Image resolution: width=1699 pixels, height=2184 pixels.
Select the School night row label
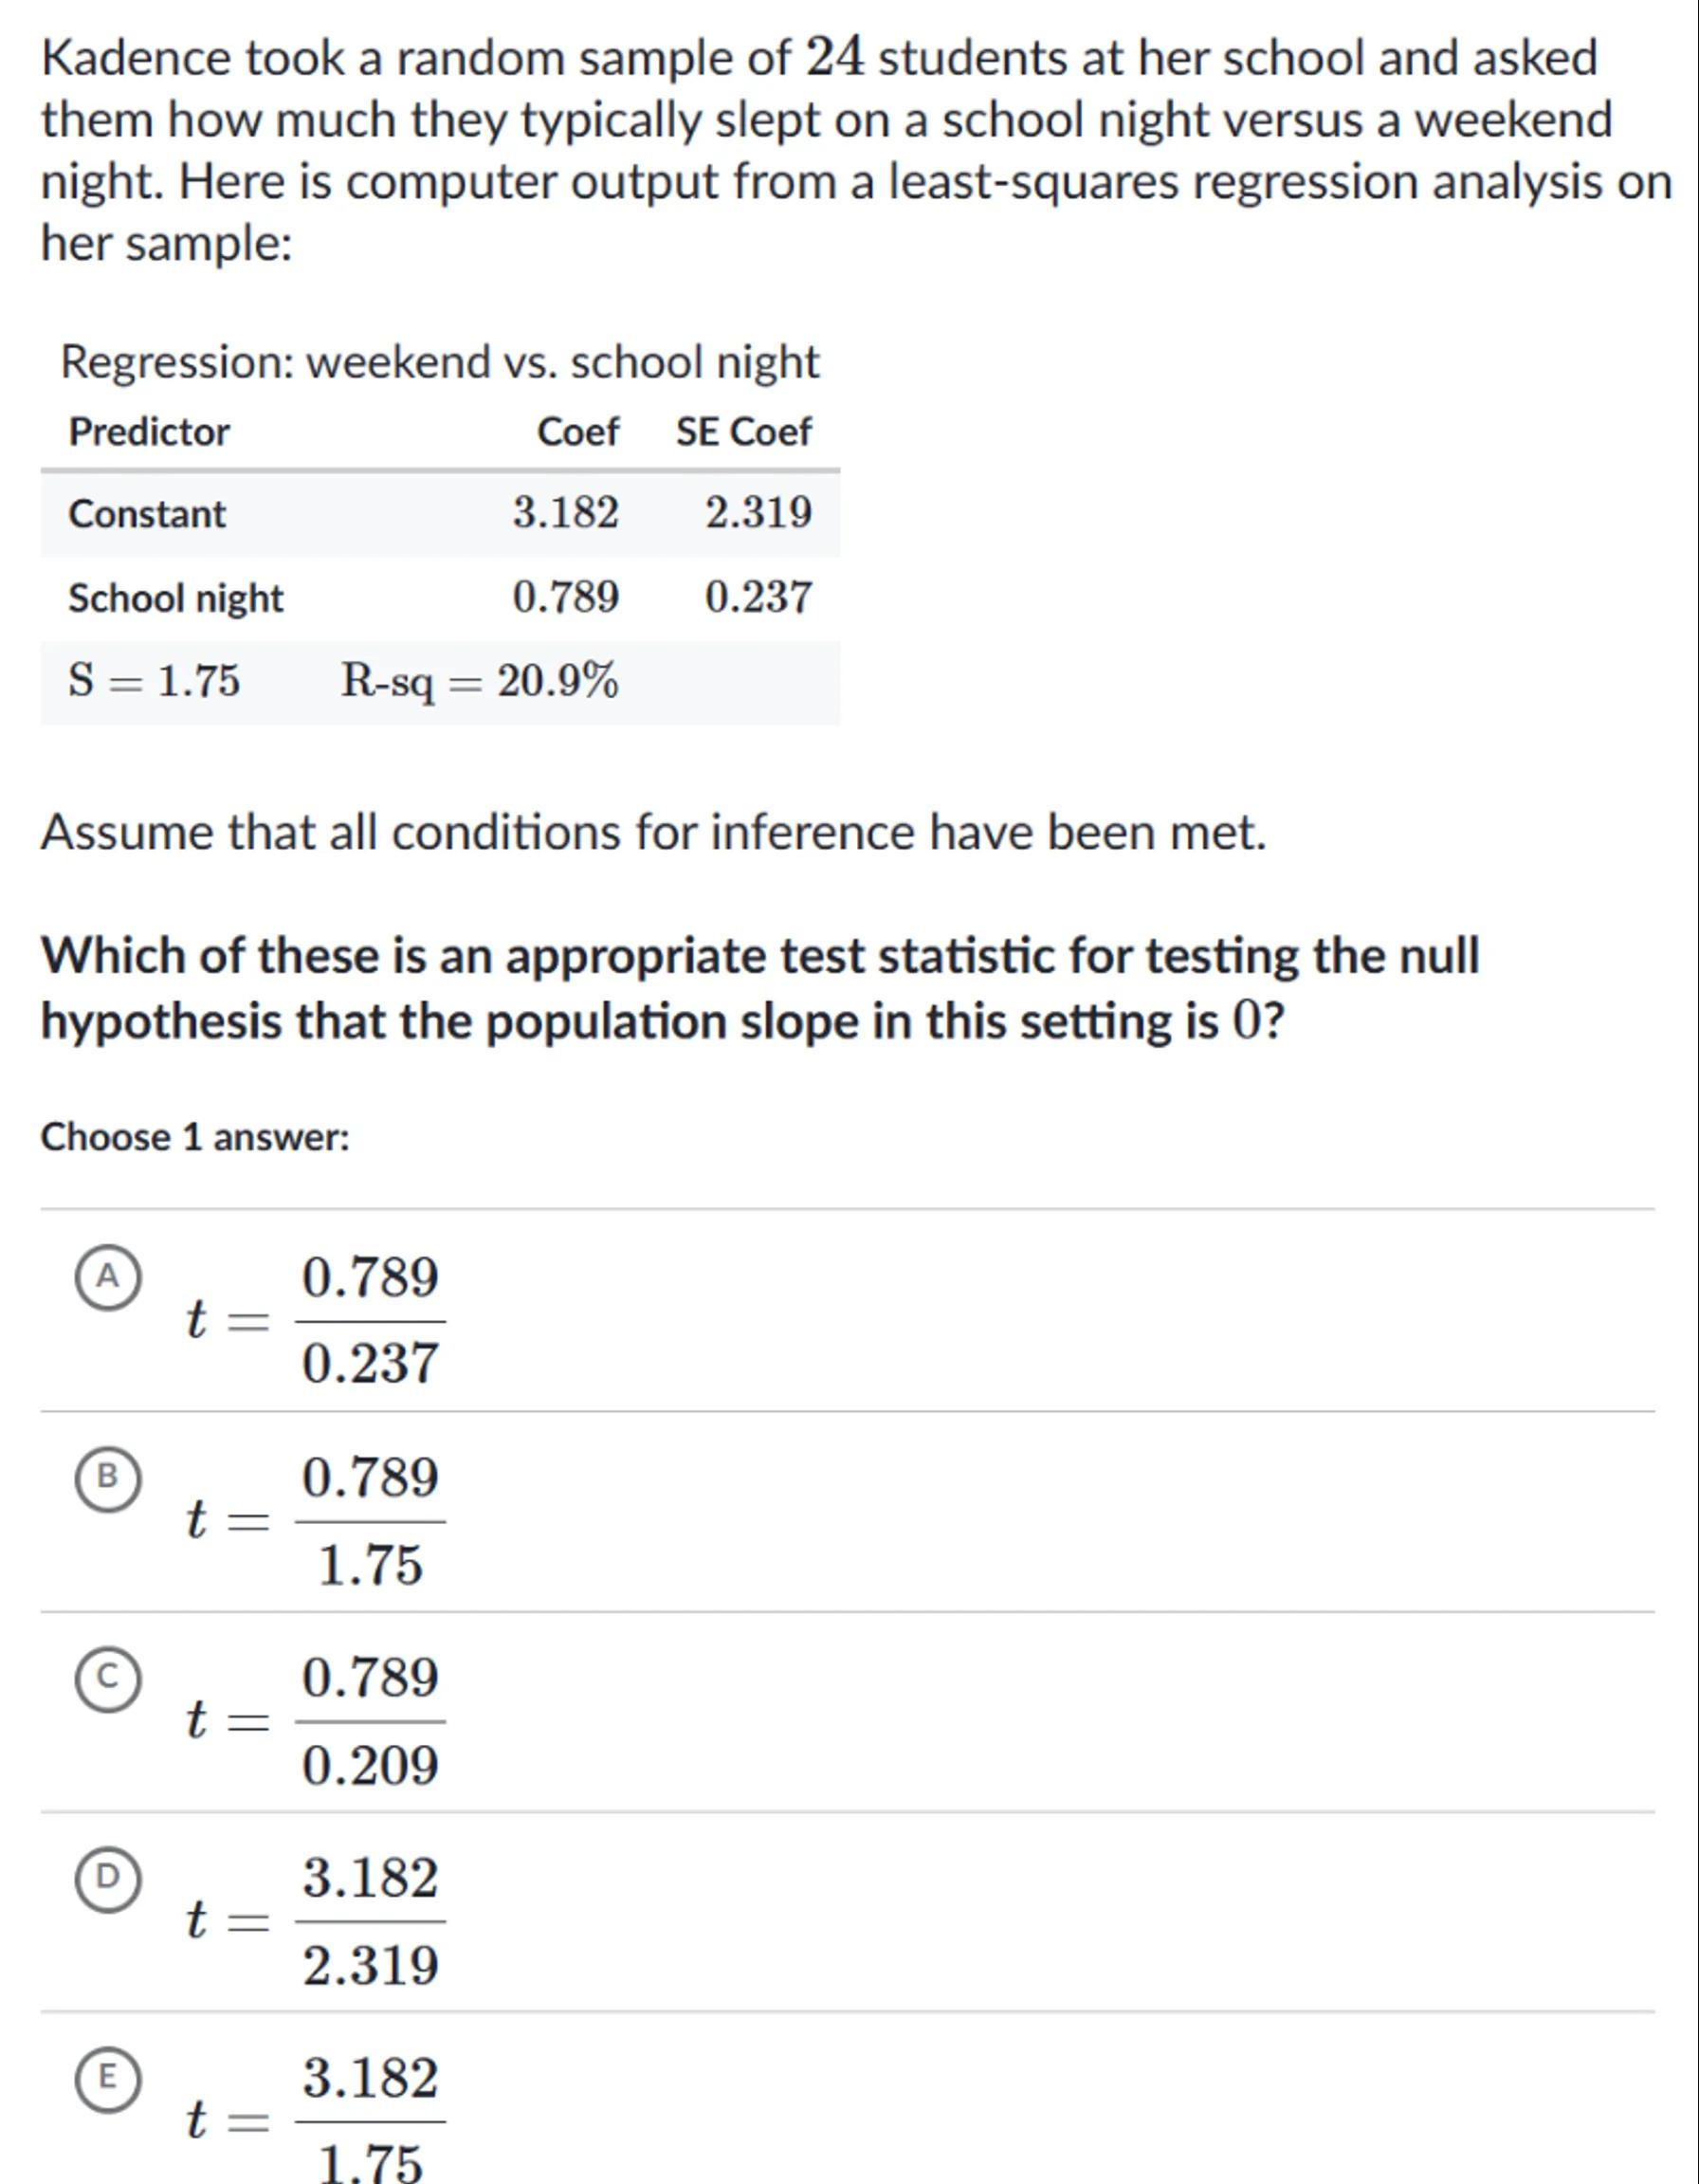point(176,598)
